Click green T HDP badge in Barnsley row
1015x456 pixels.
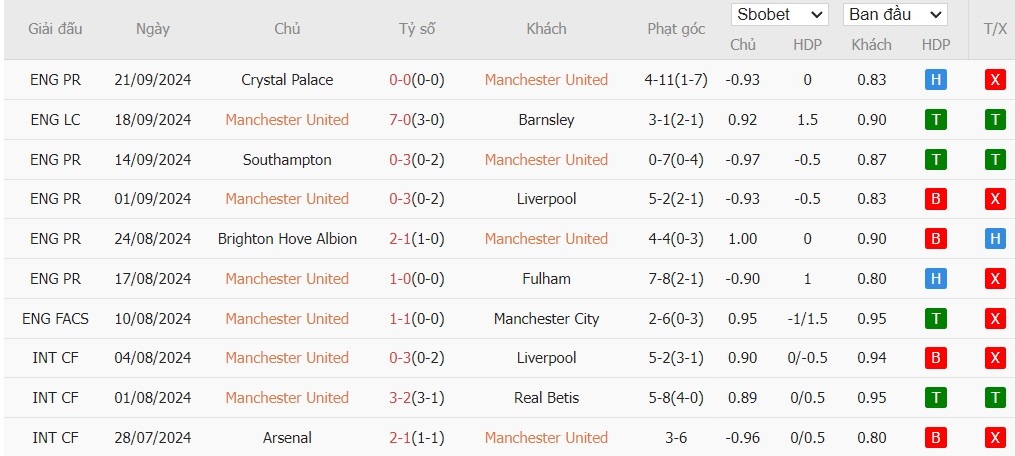(x=935, y=120)
